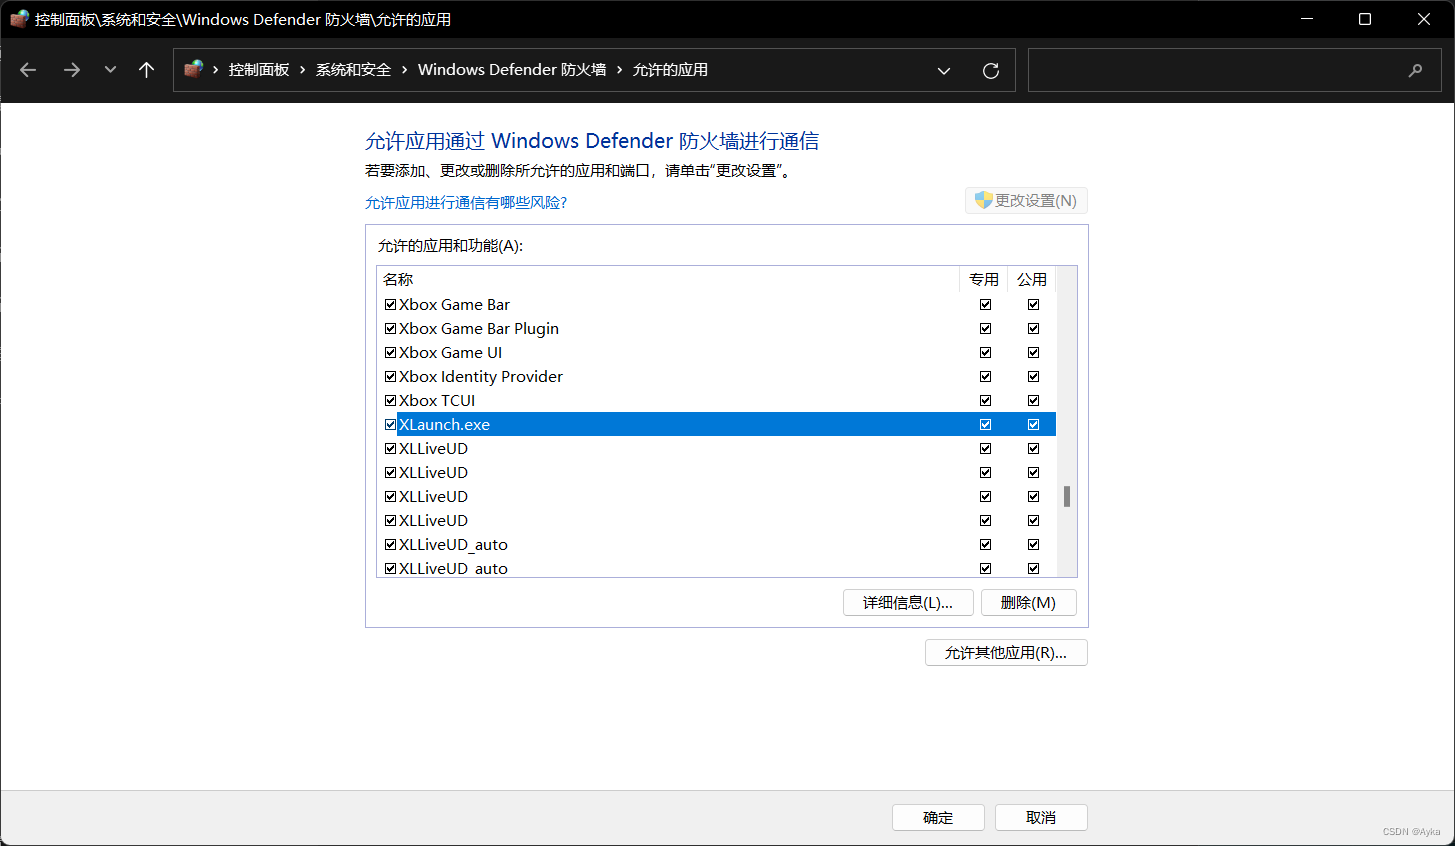Expand the chevron before 控制面板
The height and width of the screenshot is (846, 1455).
215,70
